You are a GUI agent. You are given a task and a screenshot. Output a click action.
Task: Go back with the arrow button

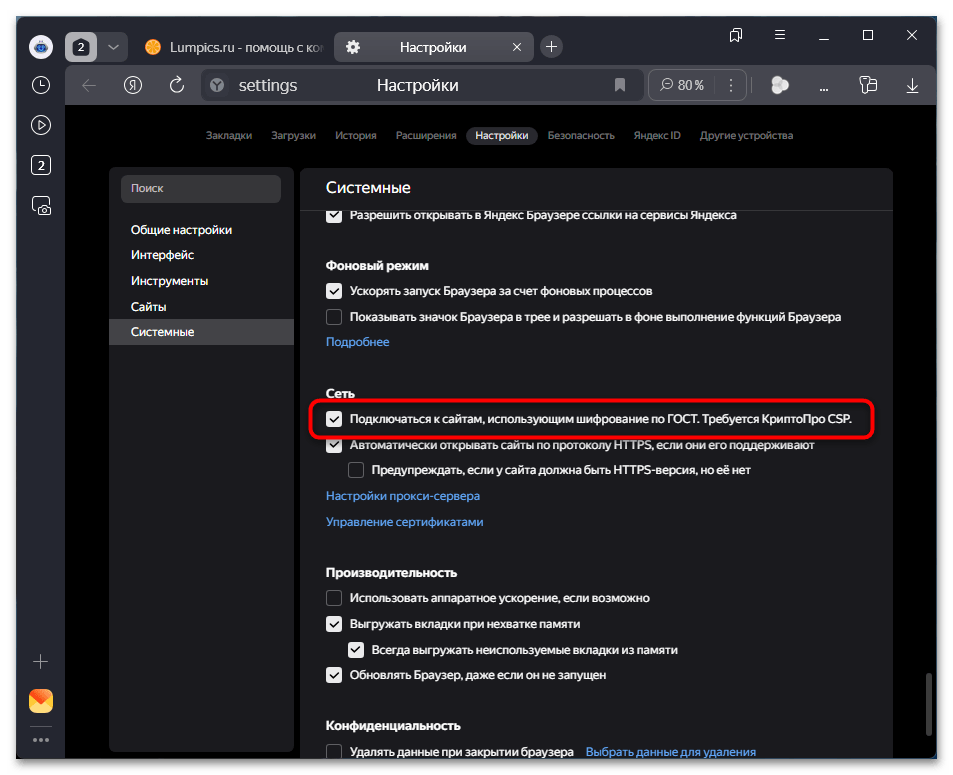[x=89, y=85]
